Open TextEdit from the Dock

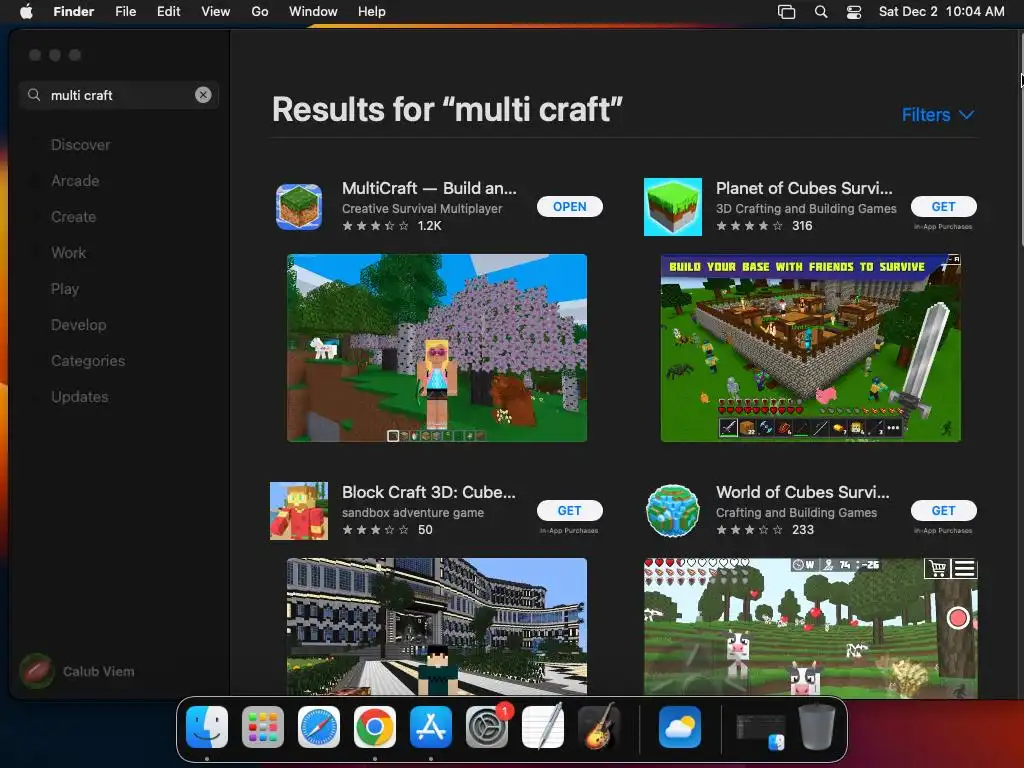tap(543, 727)
